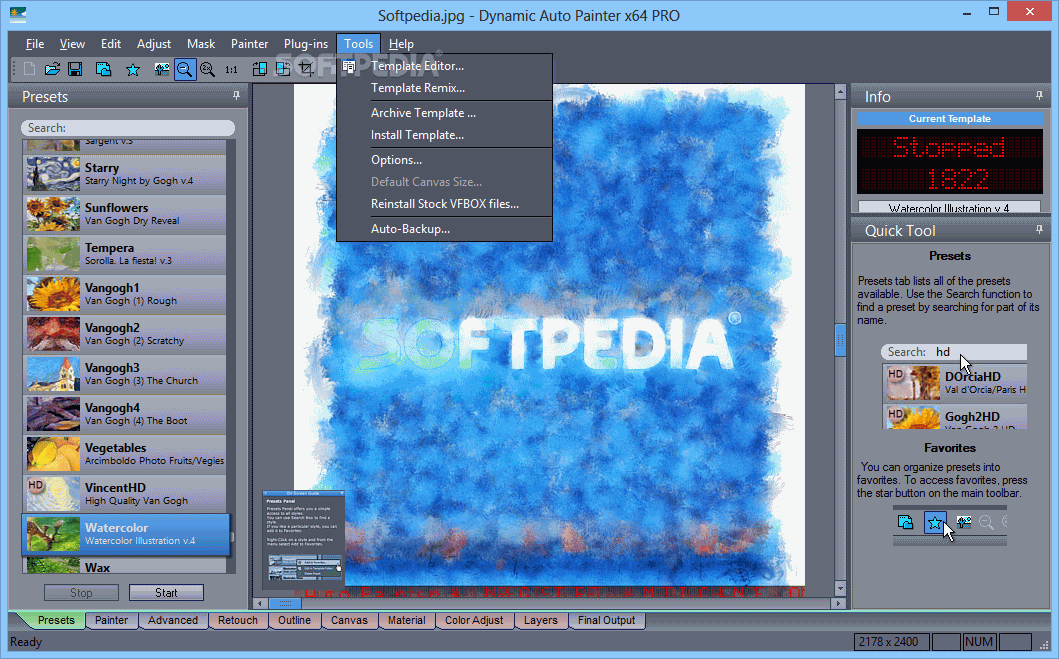Open the Adjust menu

click(154, 44)
